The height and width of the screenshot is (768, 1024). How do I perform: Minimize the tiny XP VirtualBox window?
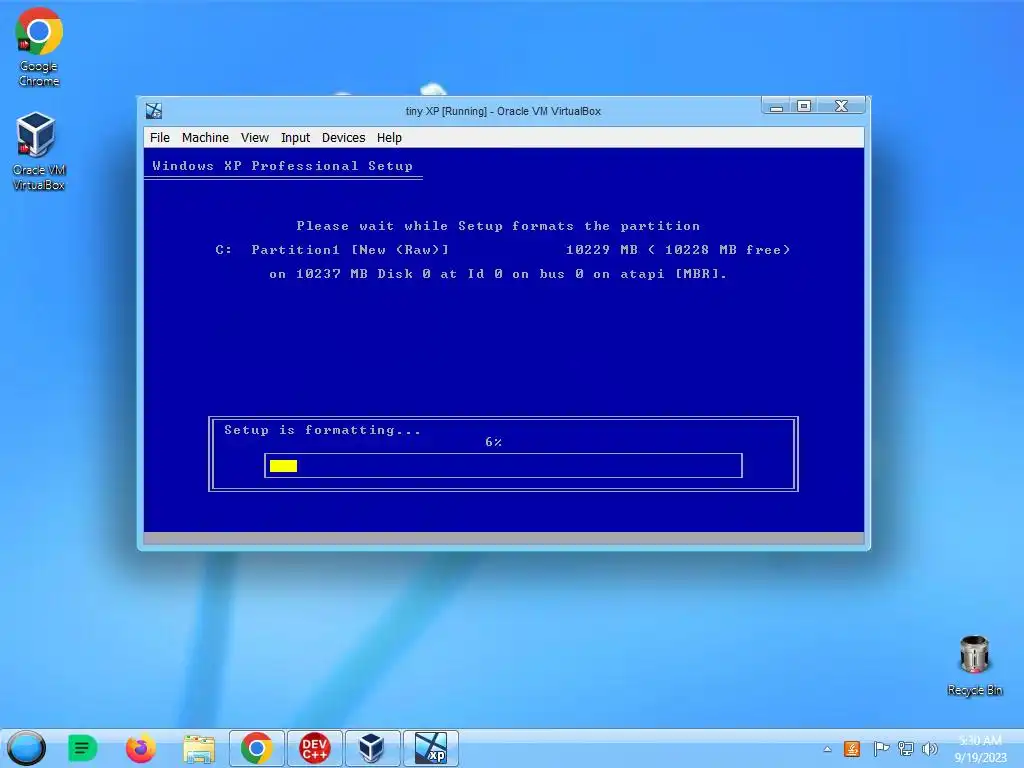click(x=776, y=106)
